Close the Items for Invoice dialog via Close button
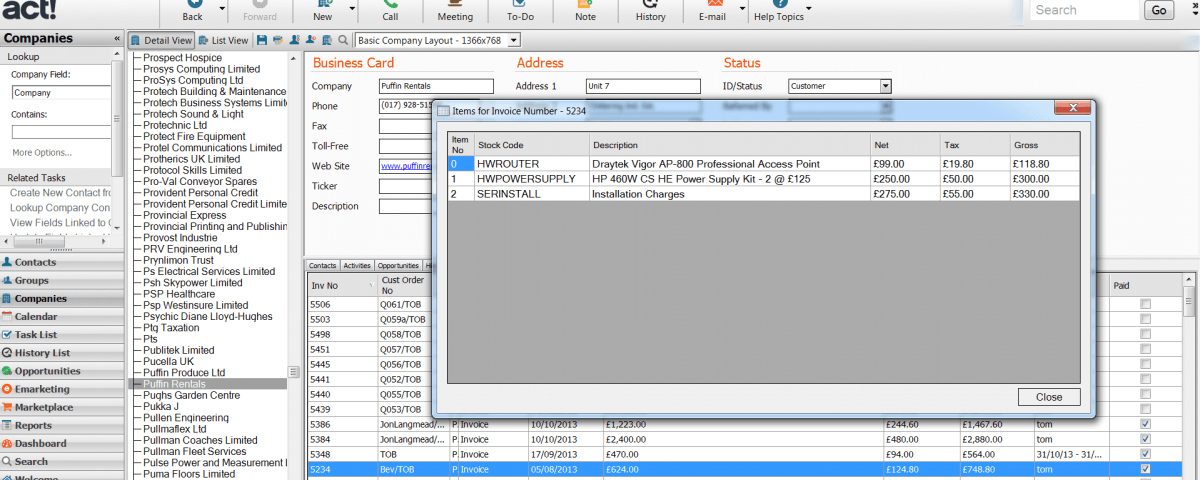The image size is (1200, 480). [1049, 397]
